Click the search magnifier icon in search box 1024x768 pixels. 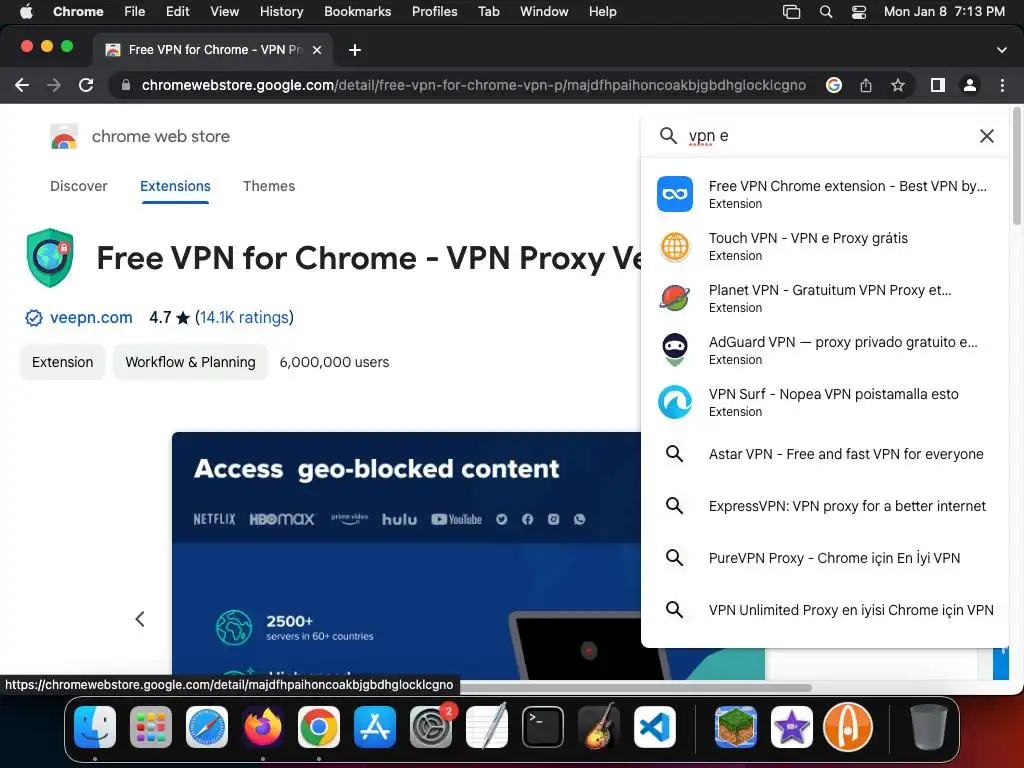(668, 136)
